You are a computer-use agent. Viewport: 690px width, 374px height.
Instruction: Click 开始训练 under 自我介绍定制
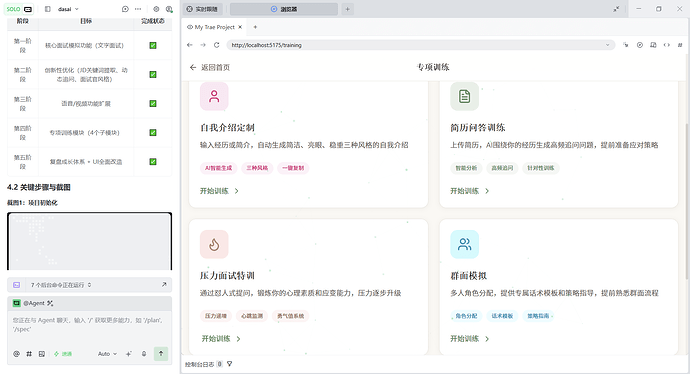point(219,191)
